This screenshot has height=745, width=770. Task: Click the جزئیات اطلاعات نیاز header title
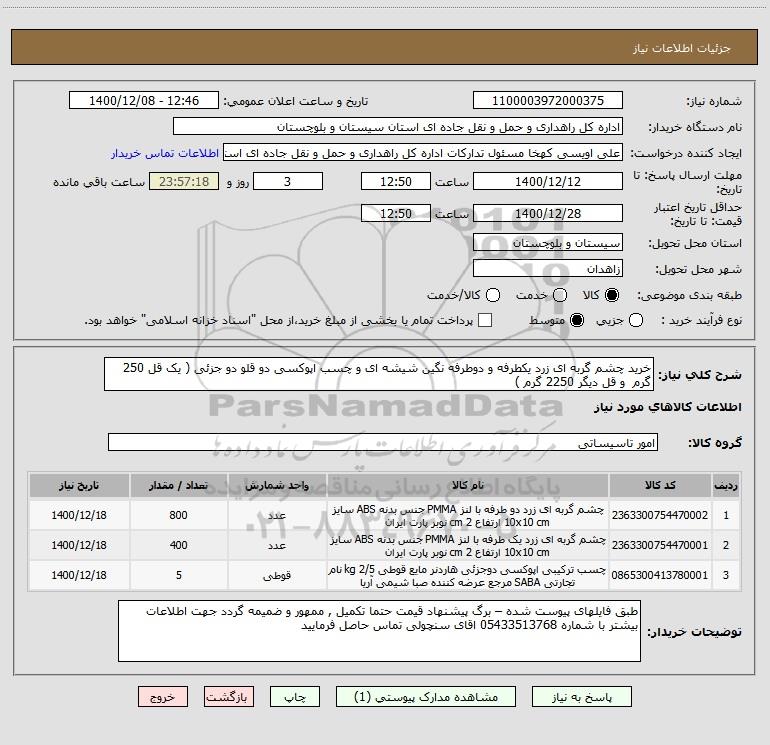(x=681, y=48)
